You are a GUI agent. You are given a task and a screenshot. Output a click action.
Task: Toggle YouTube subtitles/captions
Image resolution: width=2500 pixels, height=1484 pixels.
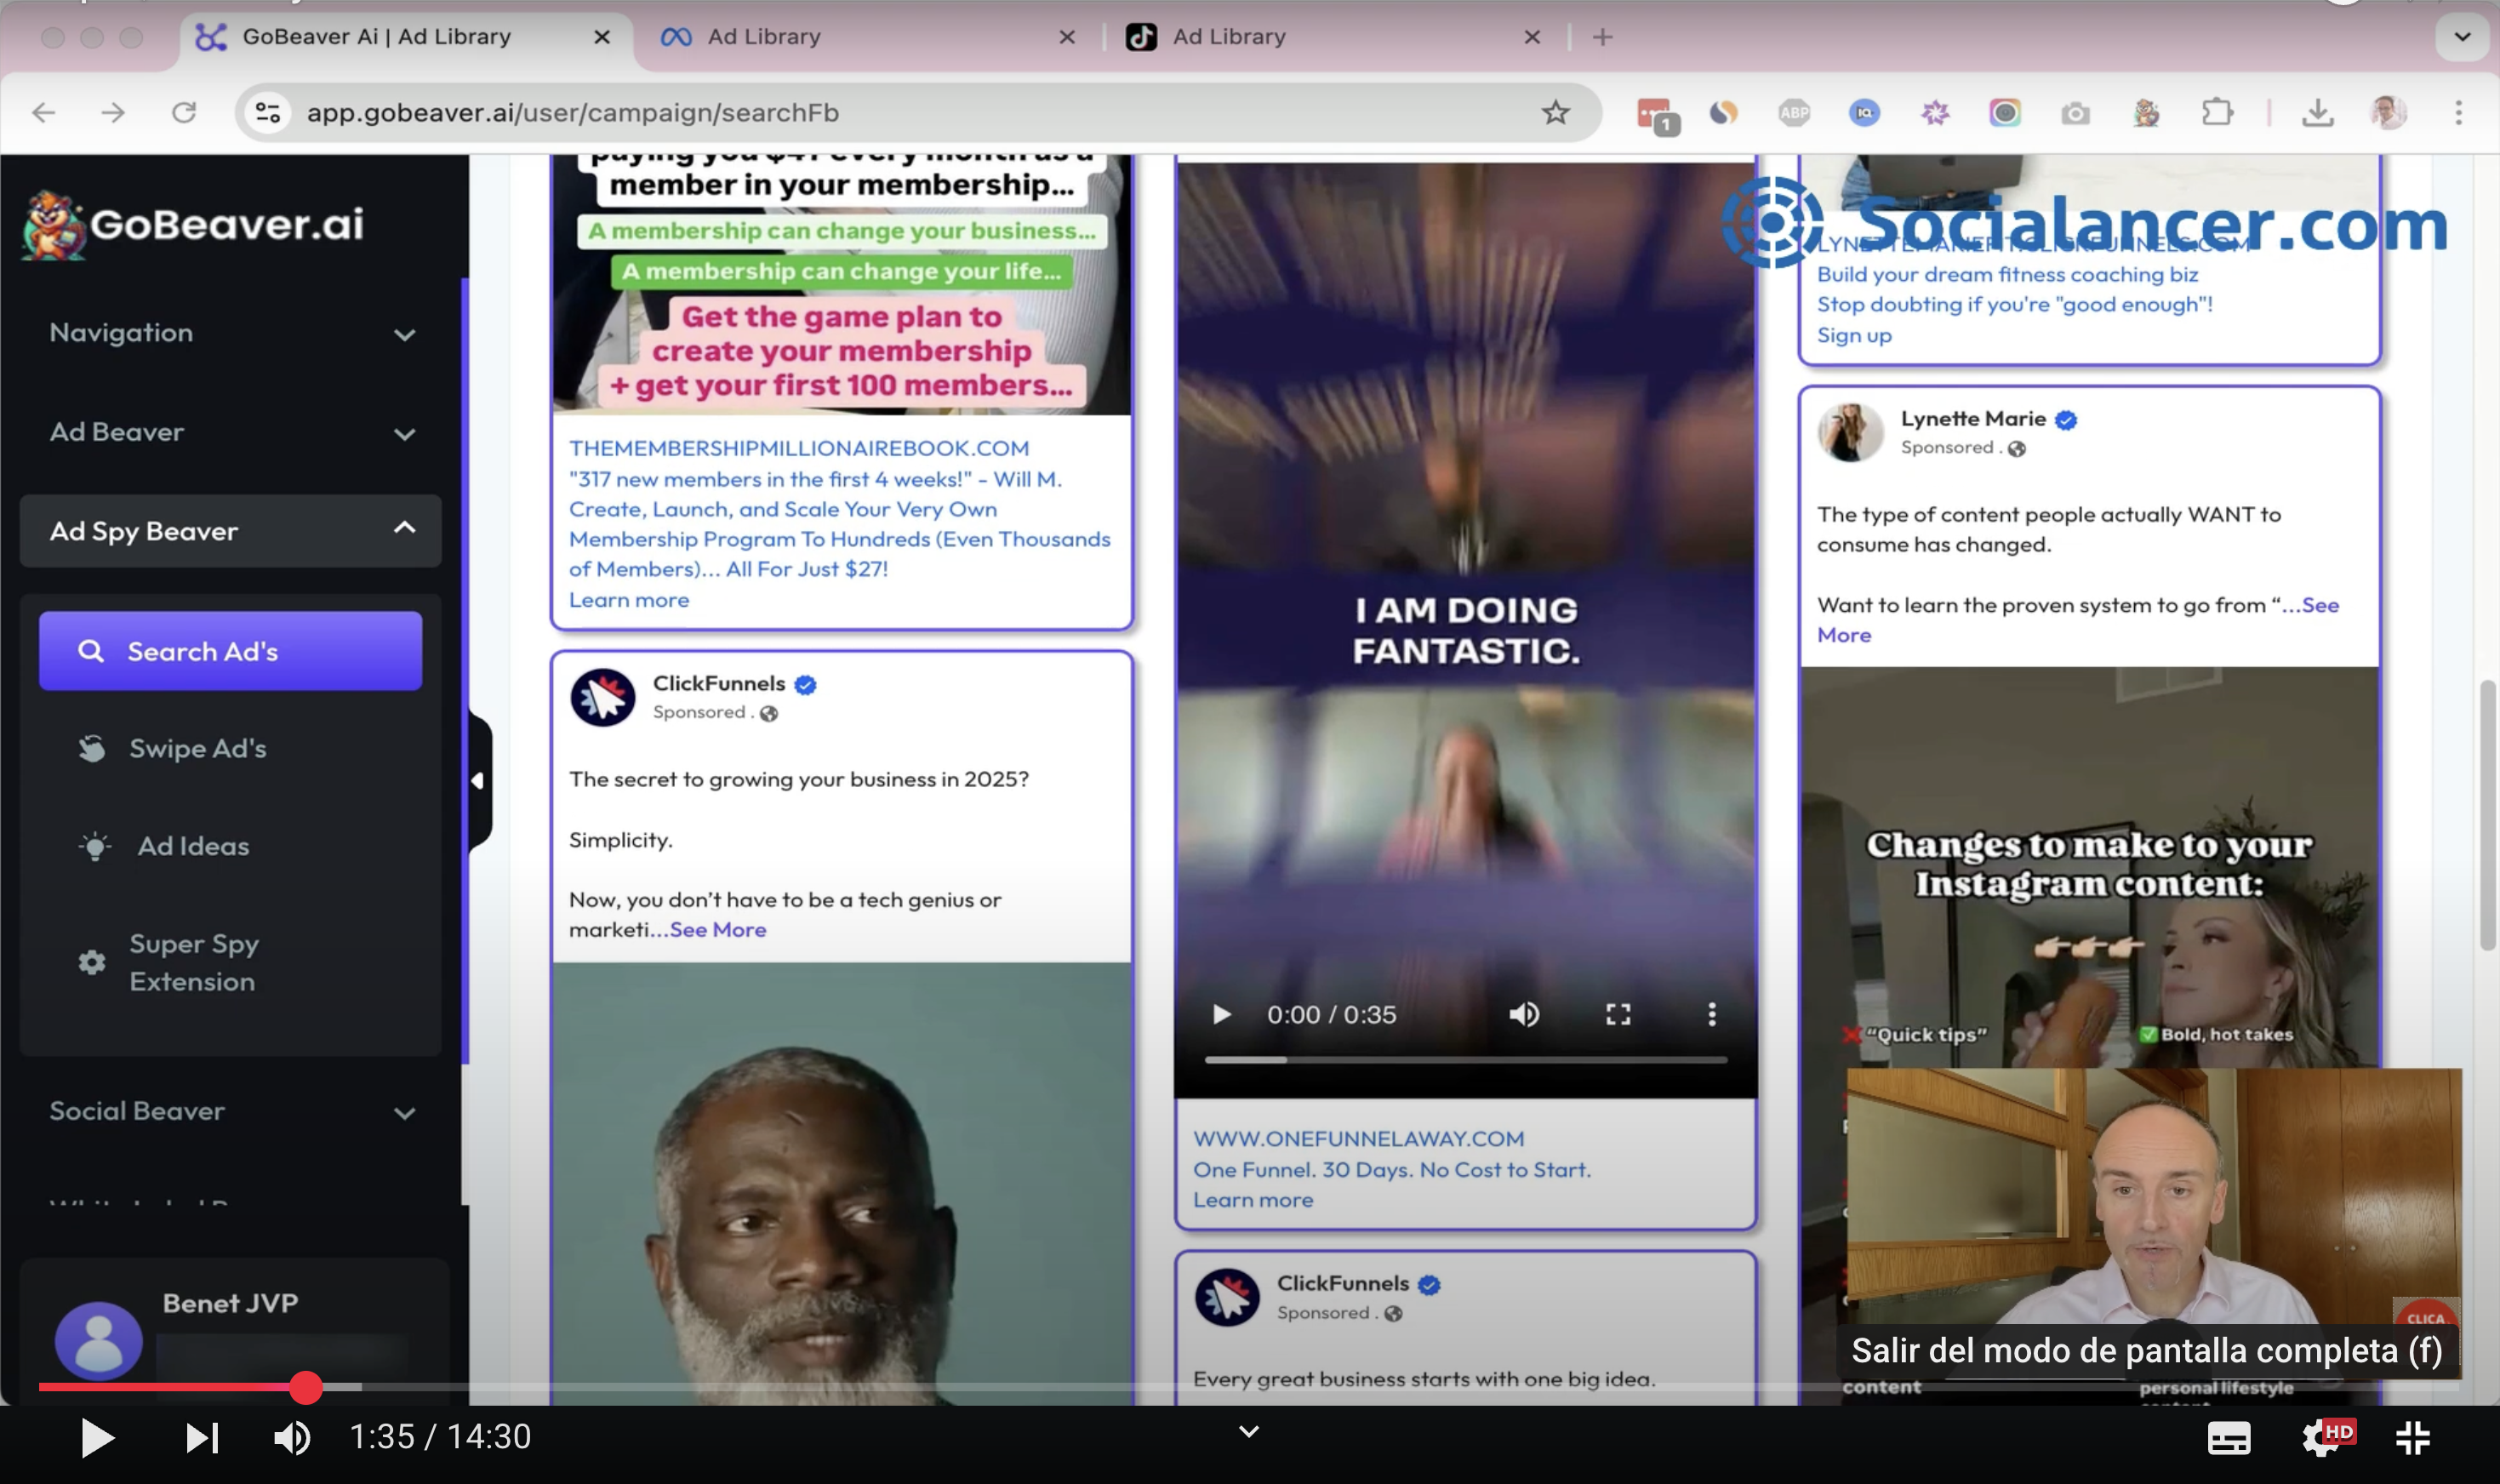2228,1438
